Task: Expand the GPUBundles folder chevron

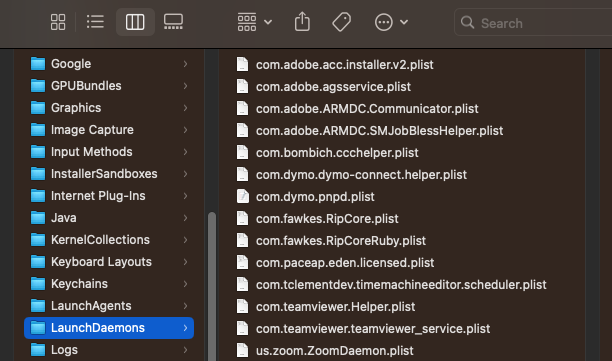Action: [x=185, y=85]
